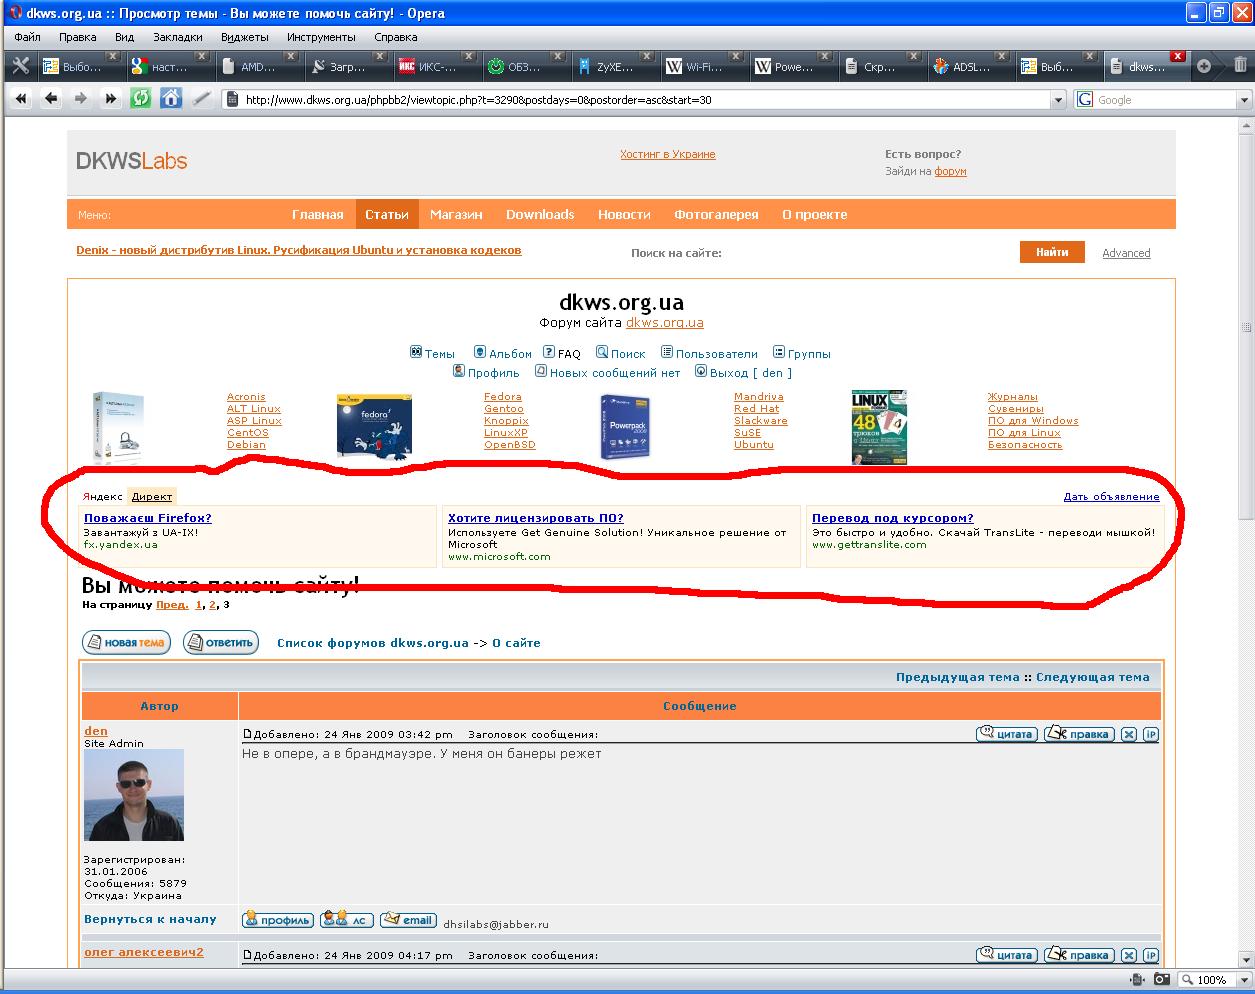Open Поиск forum search icon link
This screenshot has width=1255, height=994.
coord(620,353)
